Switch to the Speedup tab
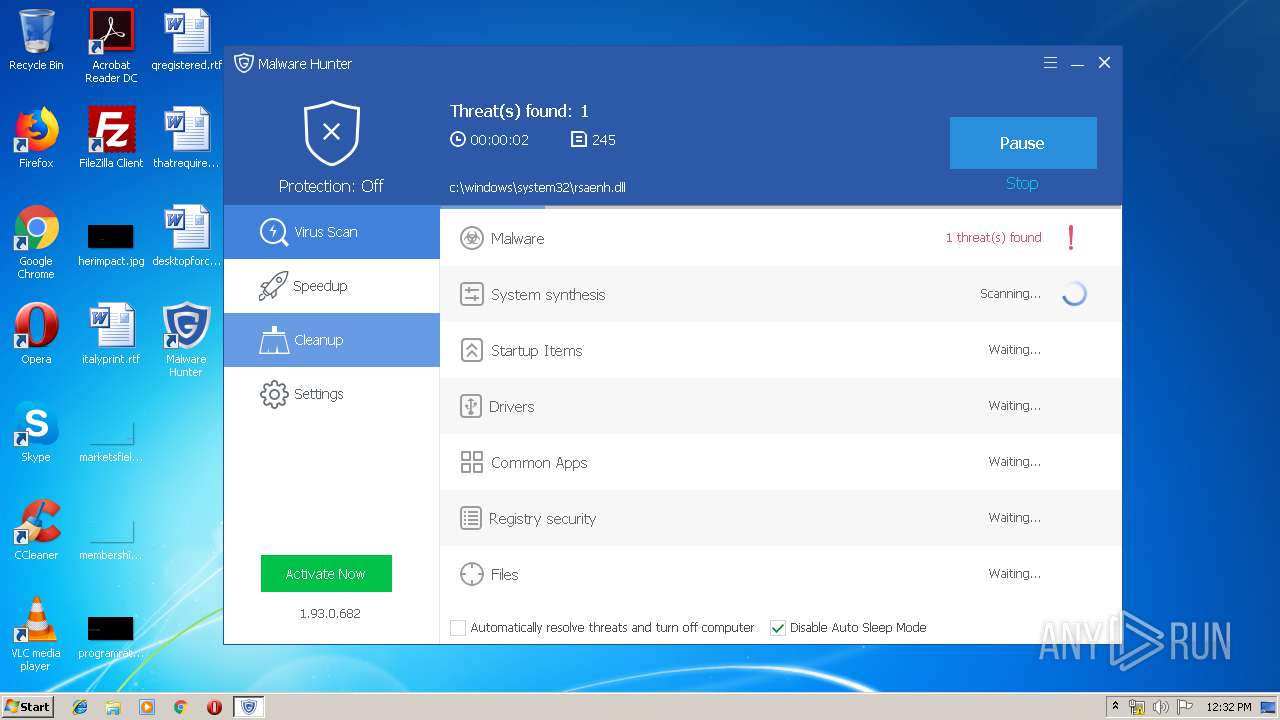 [x=332, y=286]
